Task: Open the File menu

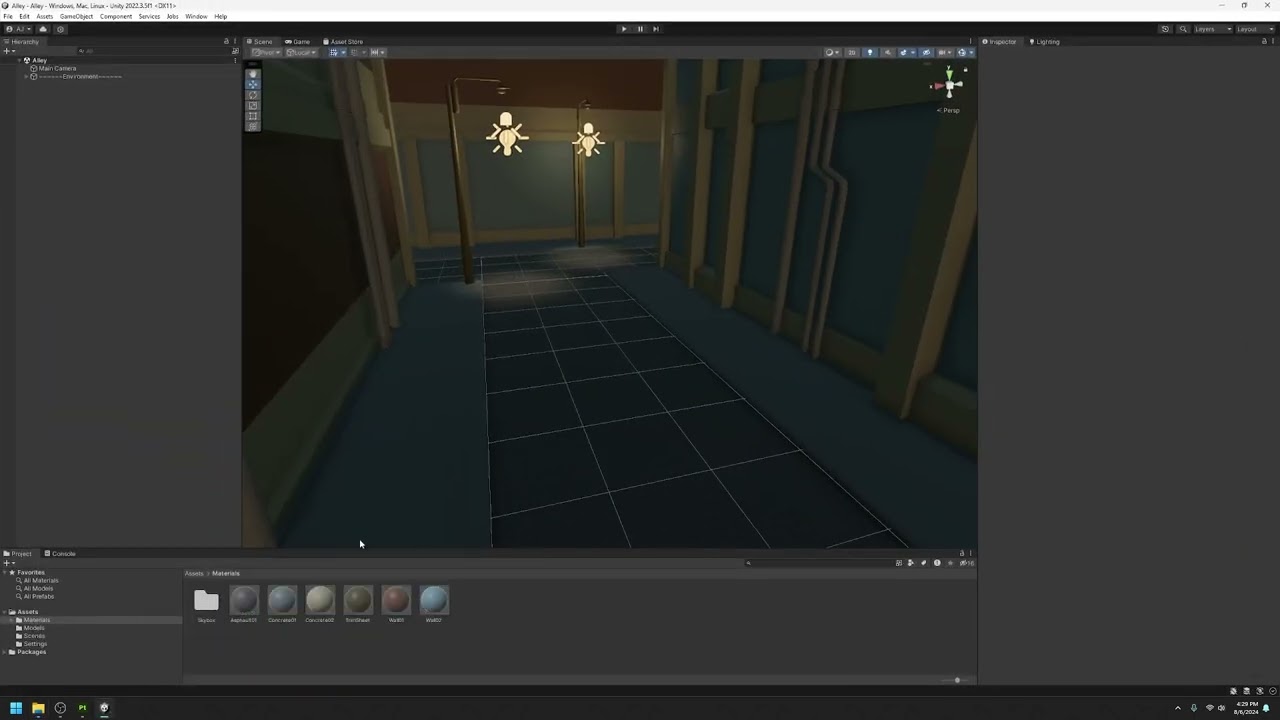Action: coord(8,16)
